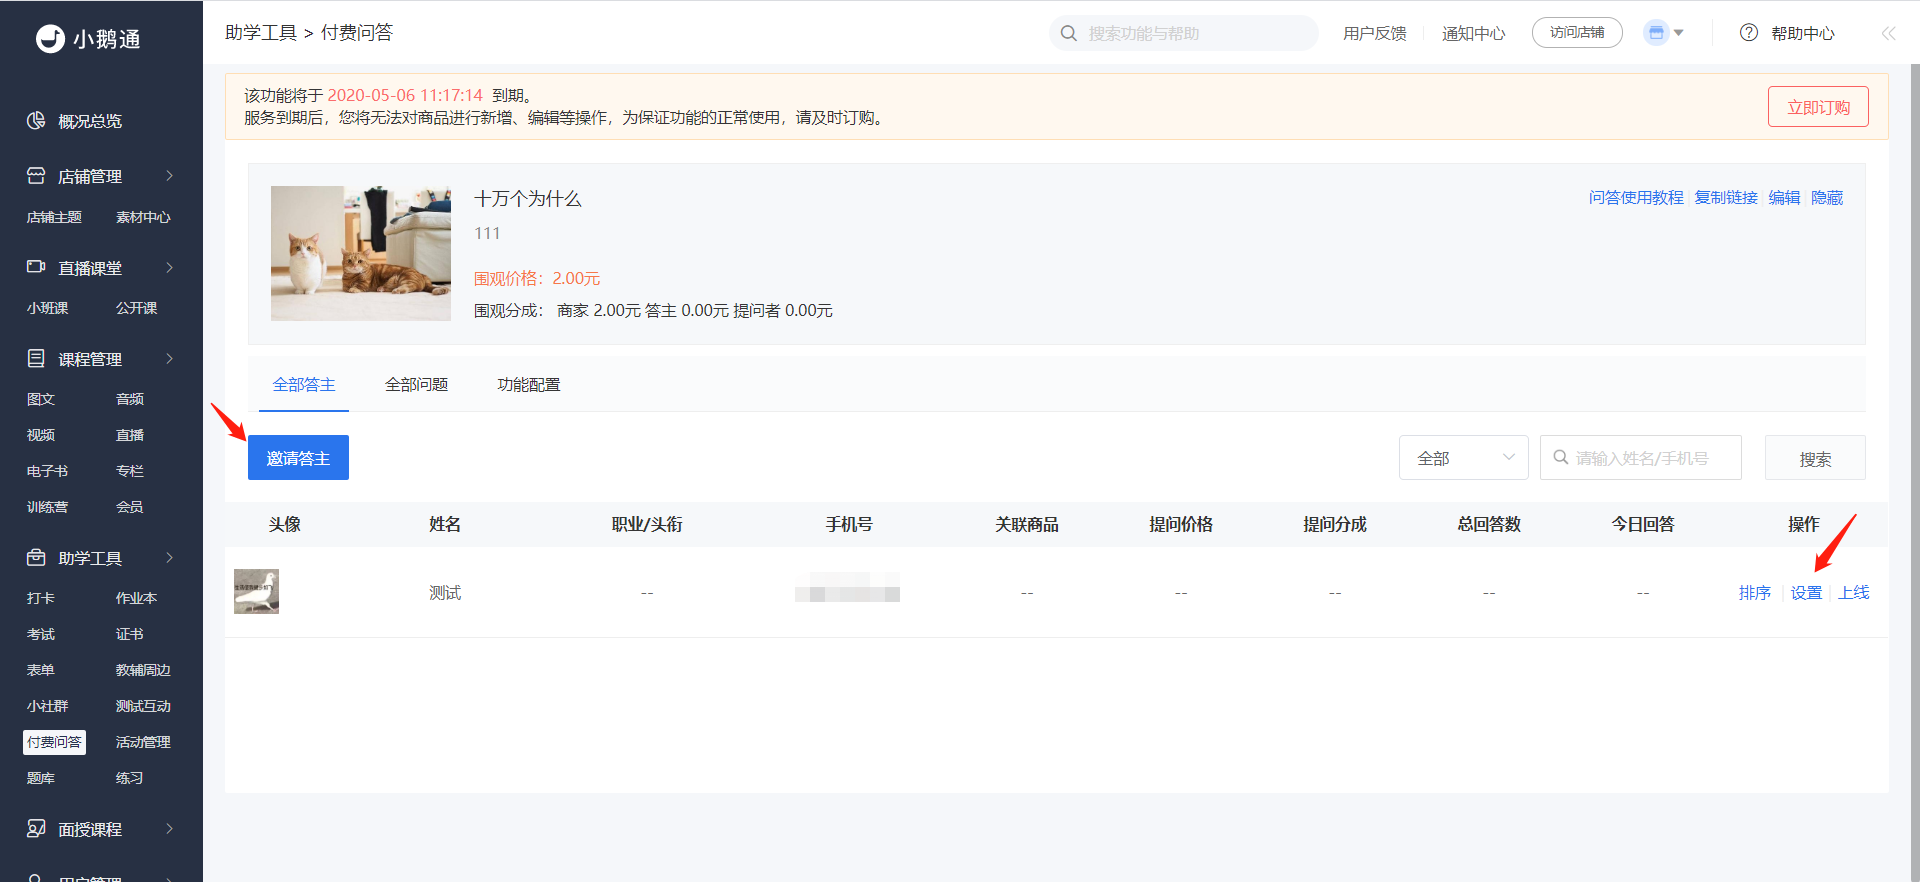Open the 全部 filter dropdown

[1464, 457]
